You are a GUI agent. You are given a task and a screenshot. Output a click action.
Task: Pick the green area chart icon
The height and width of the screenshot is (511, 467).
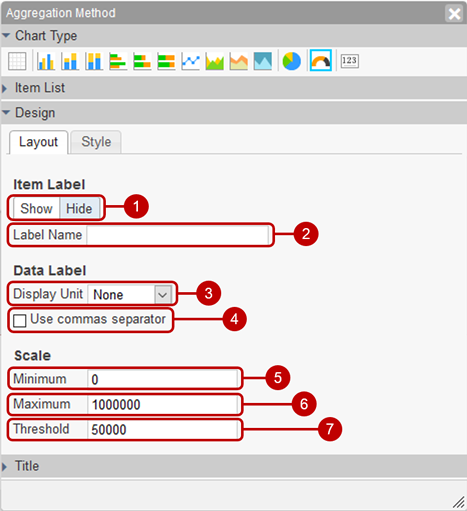215,61
